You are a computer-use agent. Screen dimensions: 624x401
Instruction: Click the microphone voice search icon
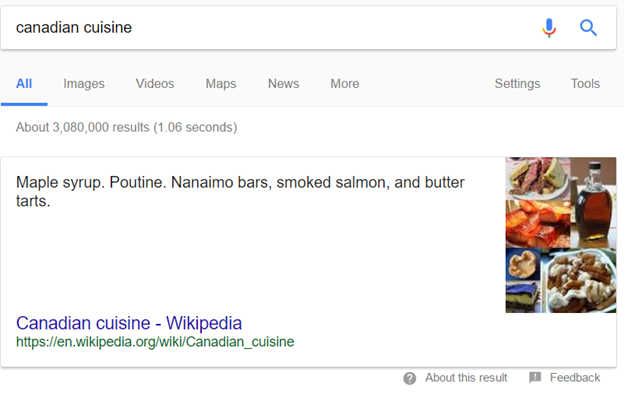tap(549, 28)
